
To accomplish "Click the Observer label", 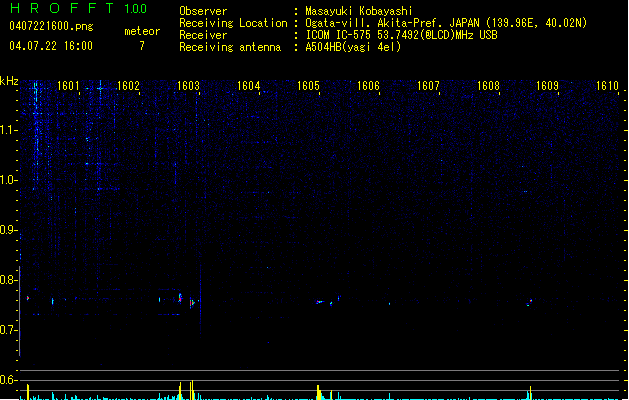I will pos(203,11).
